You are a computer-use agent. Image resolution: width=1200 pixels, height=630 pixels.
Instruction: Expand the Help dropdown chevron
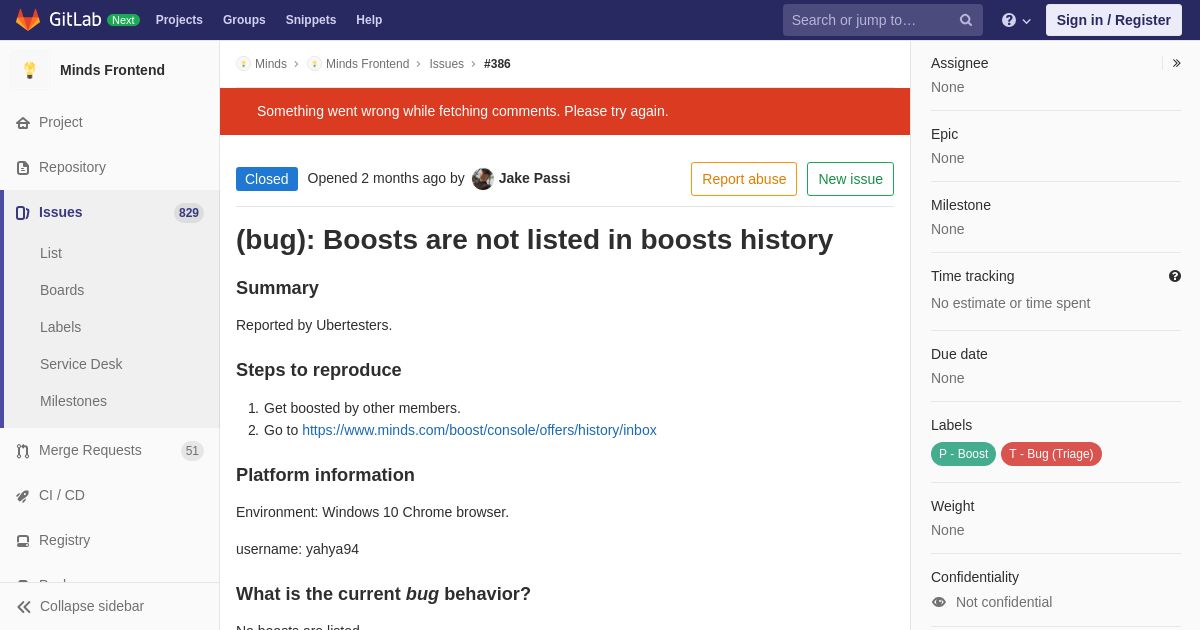(x=1027, y=21)
